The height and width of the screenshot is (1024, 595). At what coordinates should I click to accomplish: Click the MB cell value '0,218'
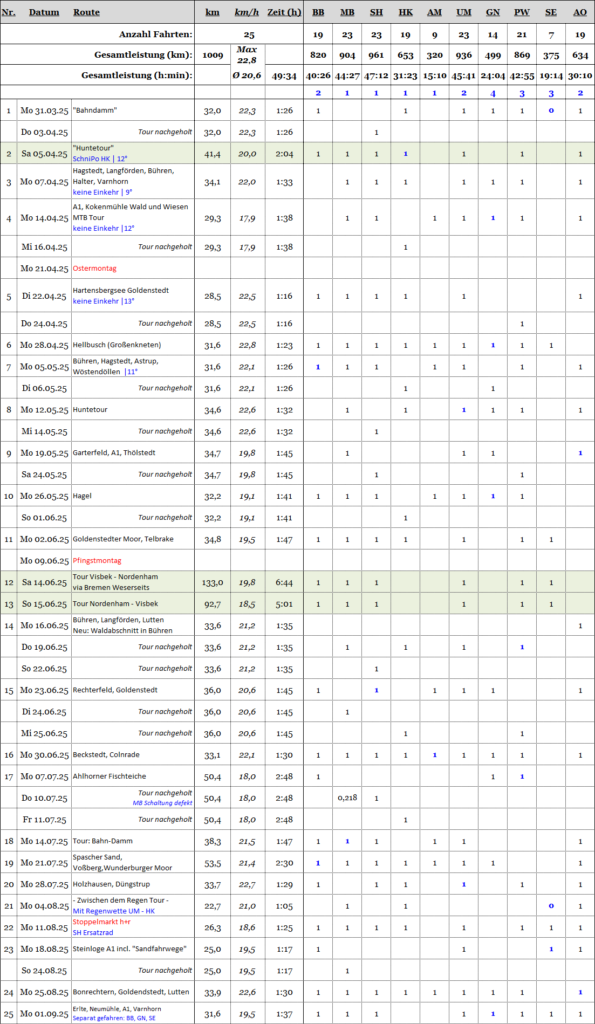click(x=347, y=797)
